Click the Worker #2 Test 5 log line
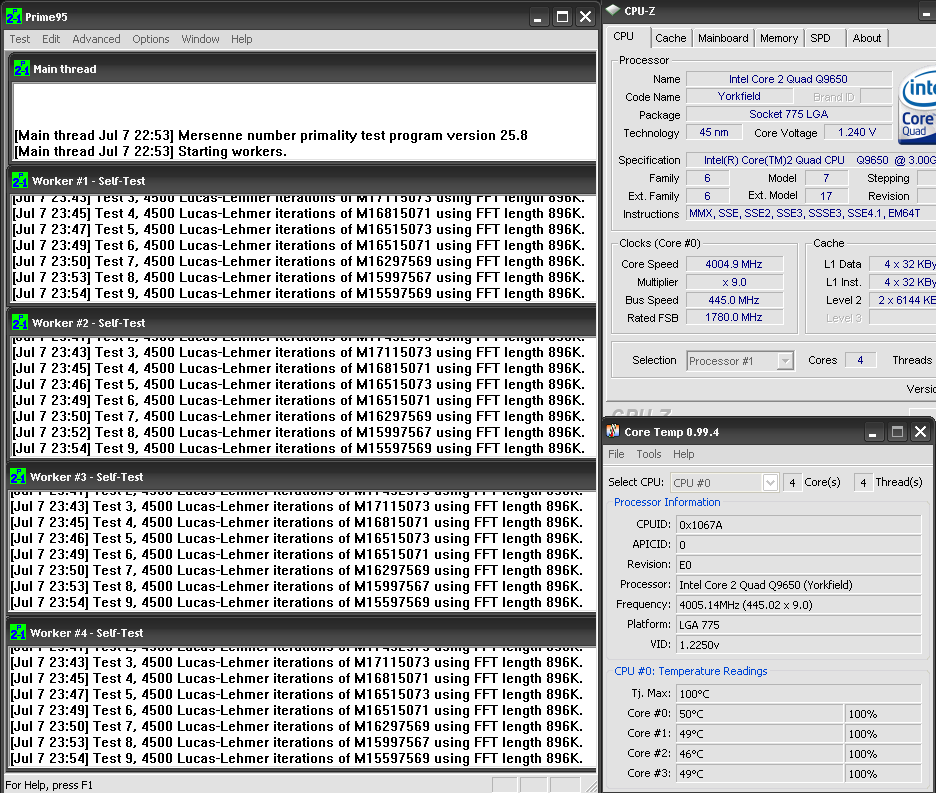Screen dimensions: 936x793 pos(298,384)
